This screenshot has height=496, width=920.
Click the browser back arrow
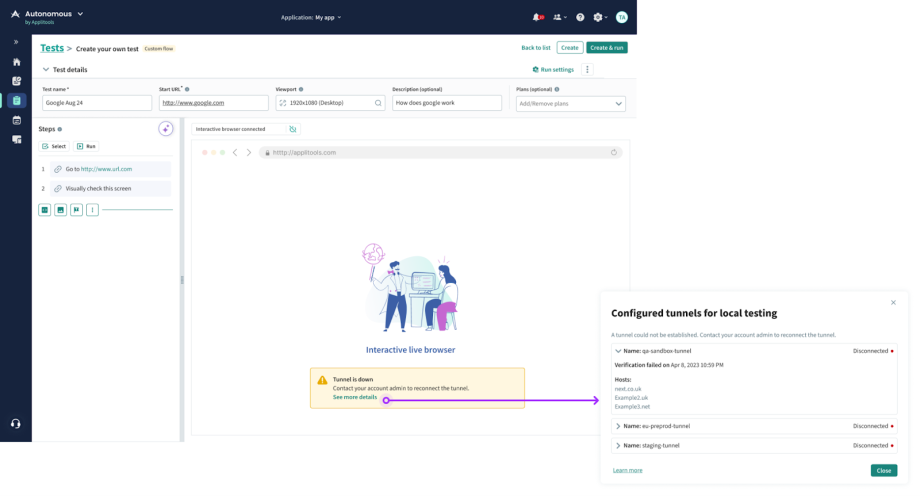click(235, 153)
